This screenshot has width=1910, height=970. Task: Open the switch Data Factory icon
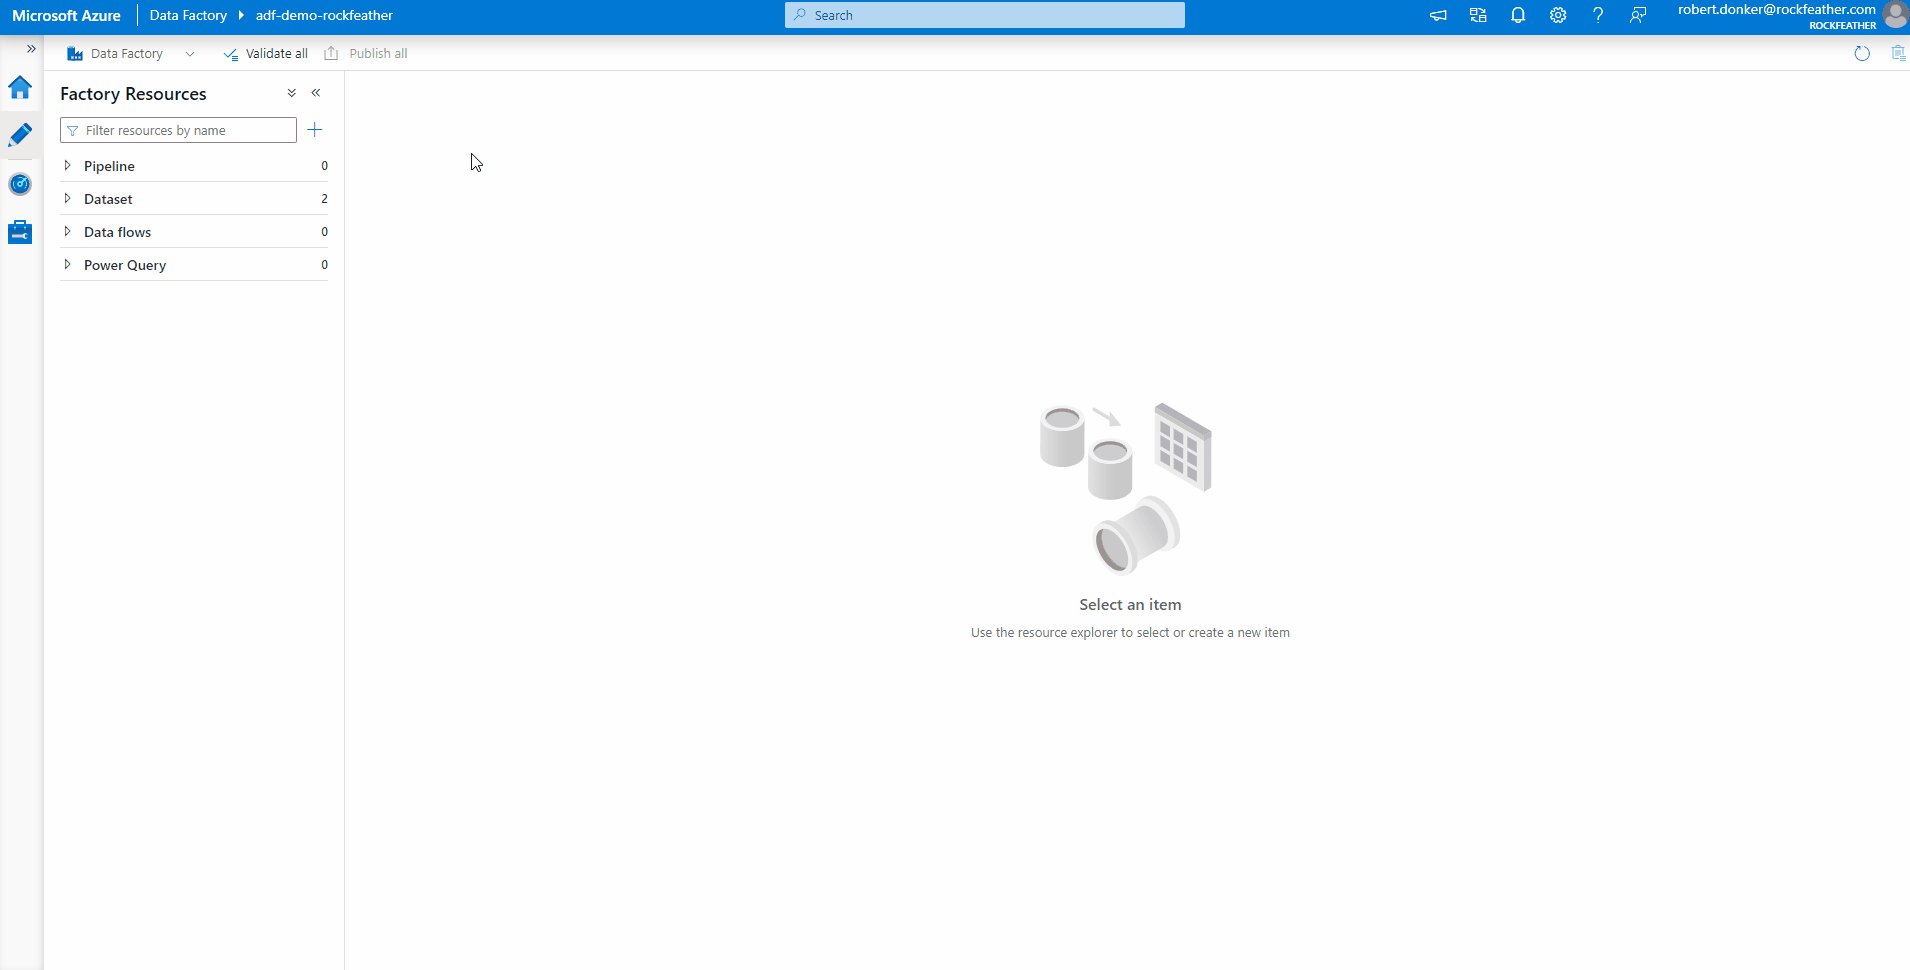1478,15
